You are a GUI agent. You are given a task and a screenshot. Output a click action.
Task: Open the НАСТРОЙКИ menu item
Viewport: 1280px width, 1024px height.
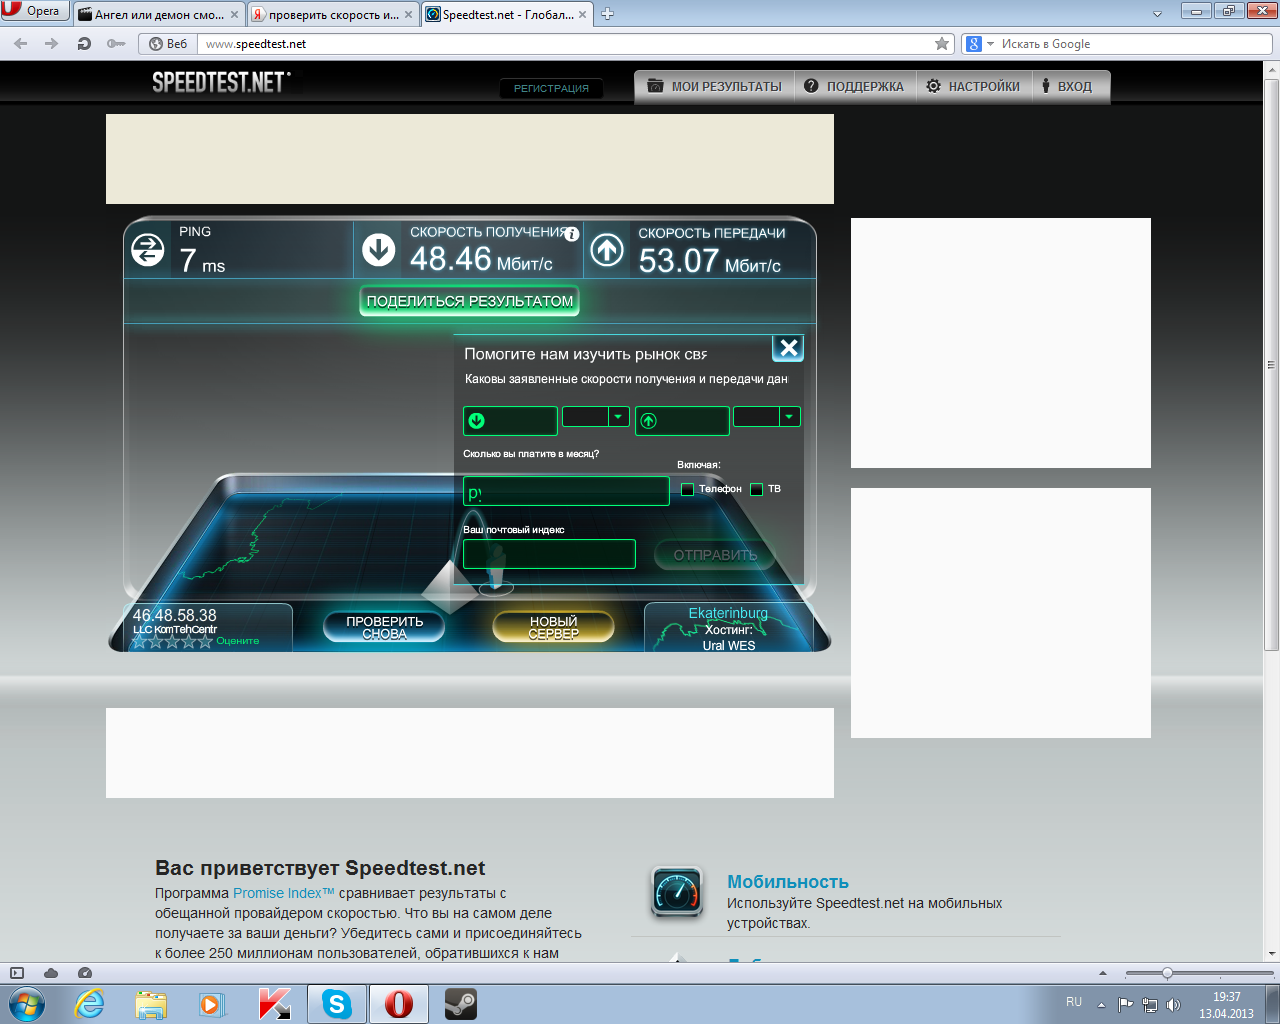(972, 87)
